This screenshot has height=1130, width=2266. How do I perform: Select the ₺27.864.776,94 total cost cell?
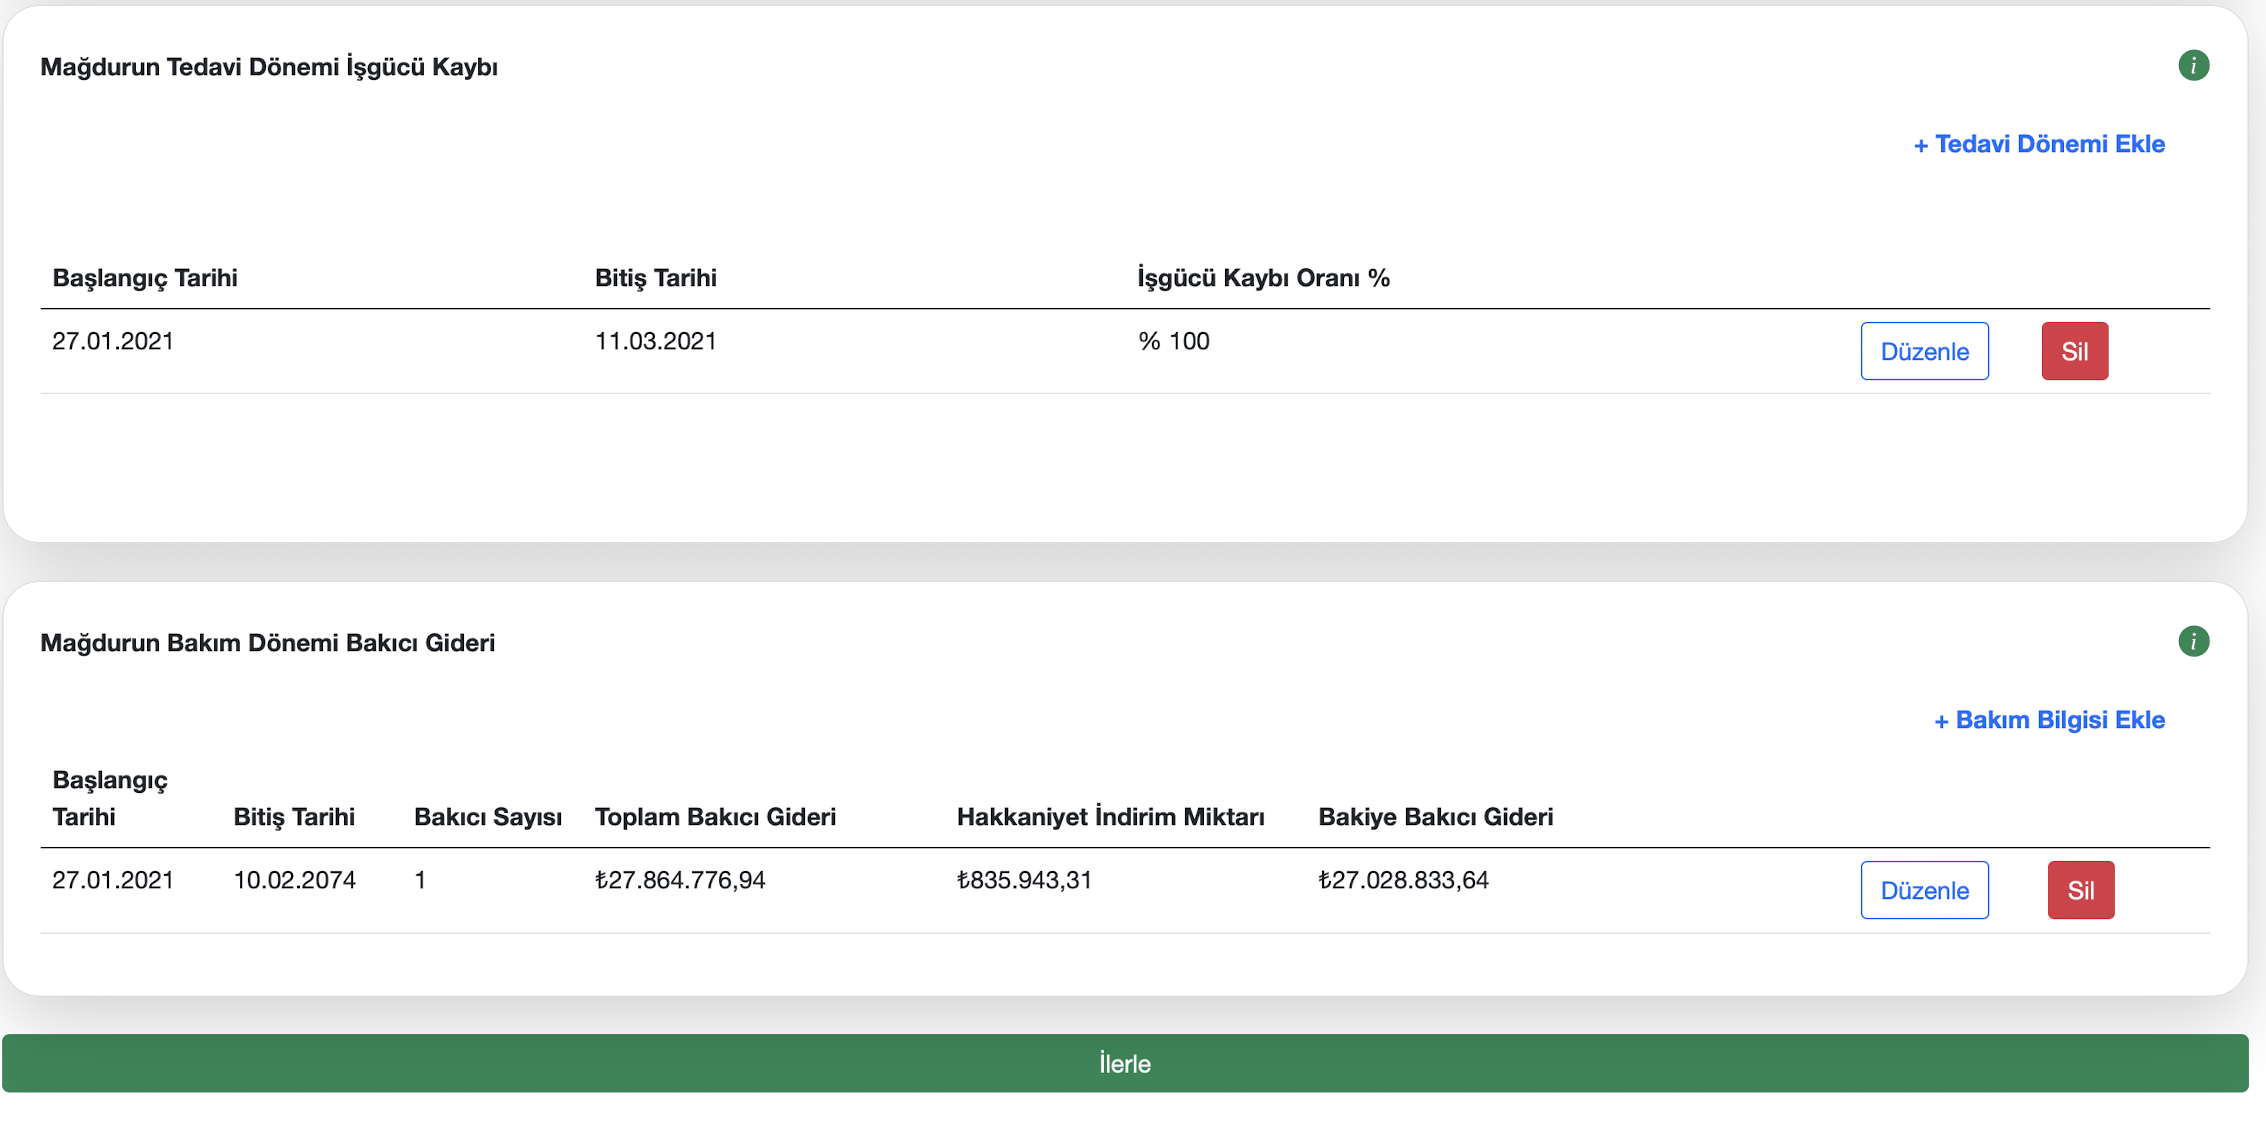[680, 880]
